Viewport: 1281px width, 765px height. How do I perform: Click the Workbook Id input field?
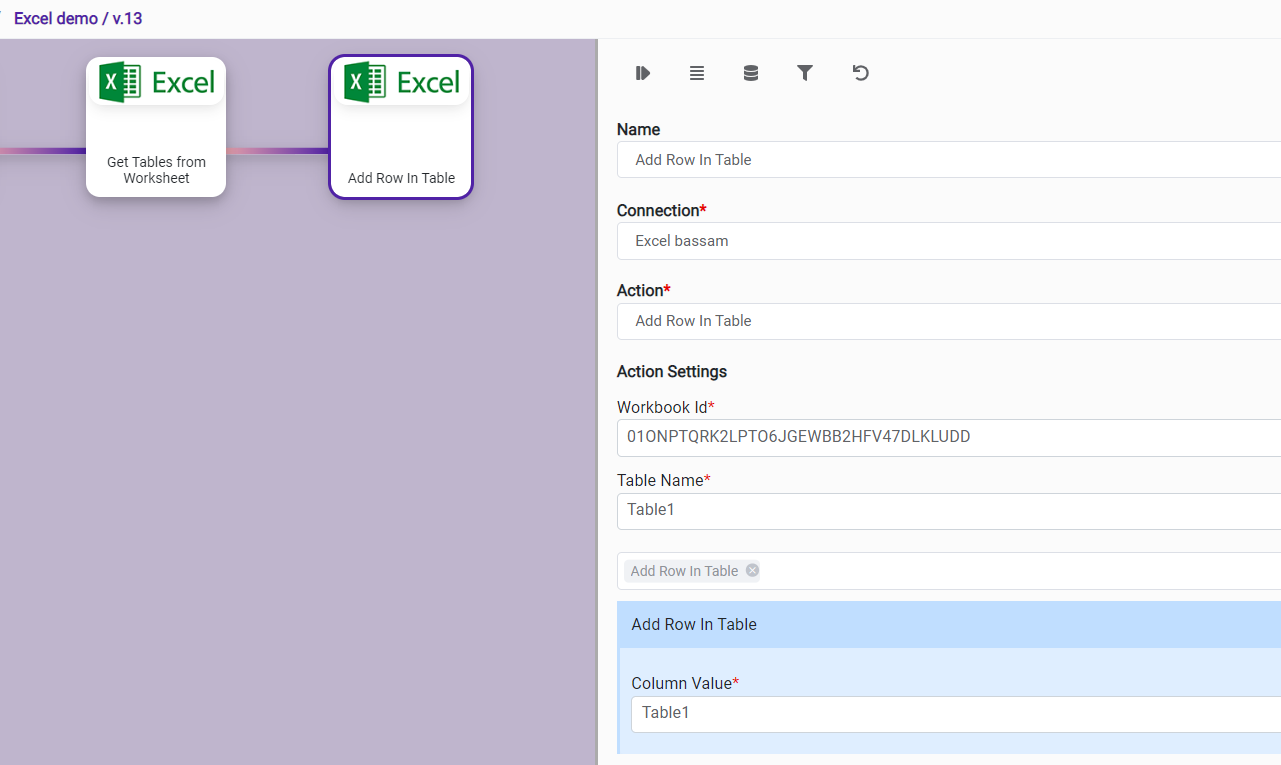[948, 437]
